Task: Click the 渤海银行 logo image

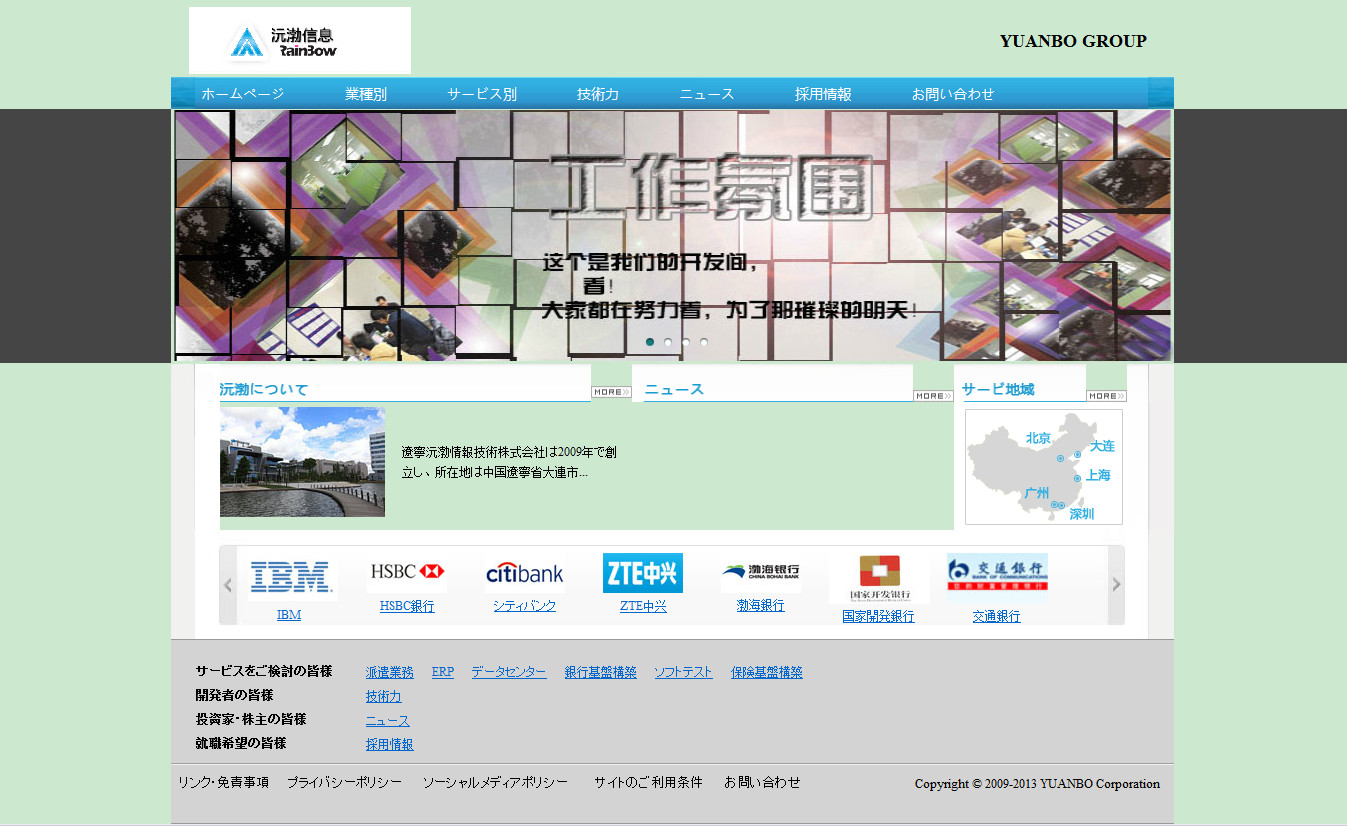Action: pos(761,572)
